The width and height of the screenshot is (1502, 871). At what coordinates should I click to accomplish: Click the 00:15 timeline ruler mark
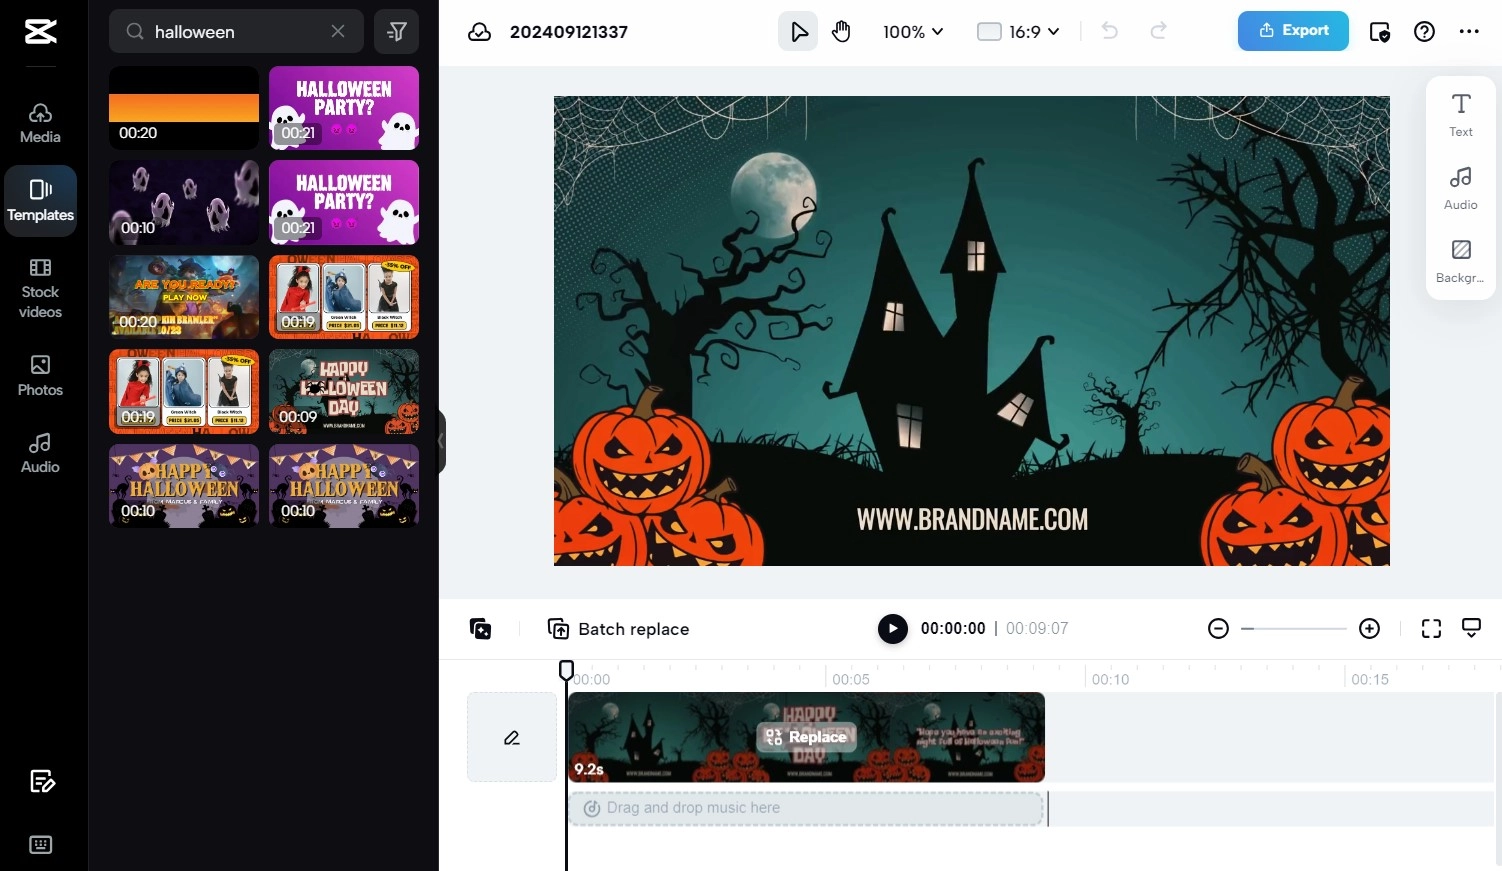coord(1370,679)
